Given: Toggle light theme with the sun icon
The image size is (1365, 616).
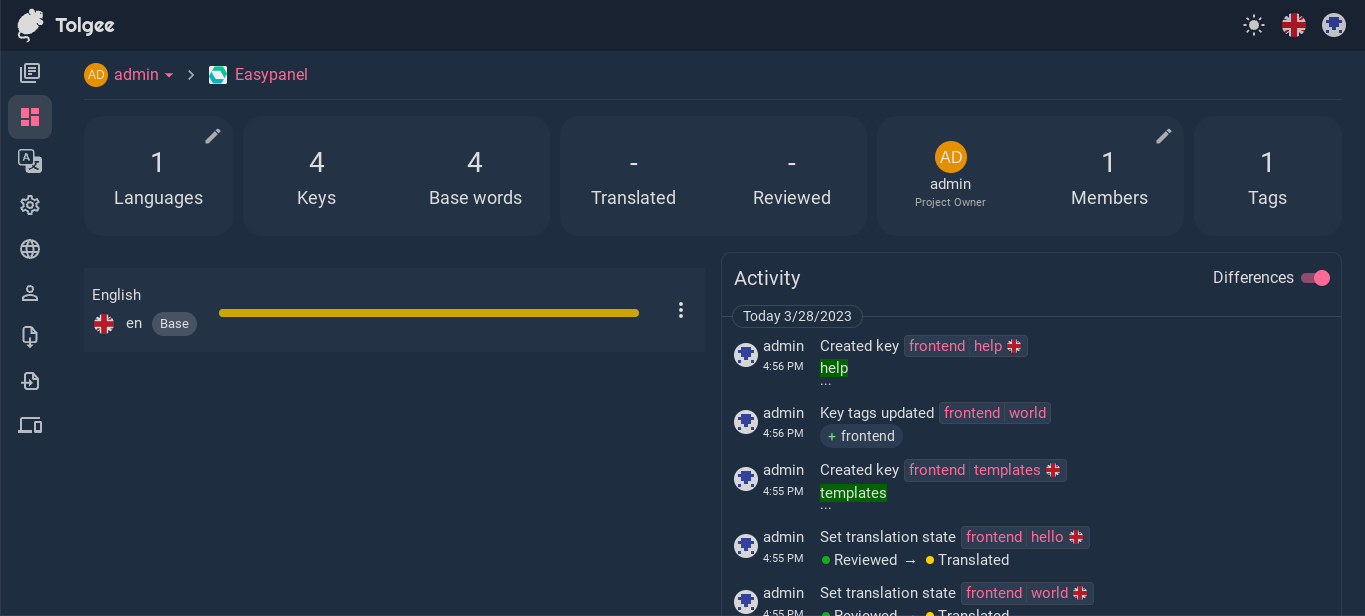Looking at the screenshot, I should tap(1253, 24).
